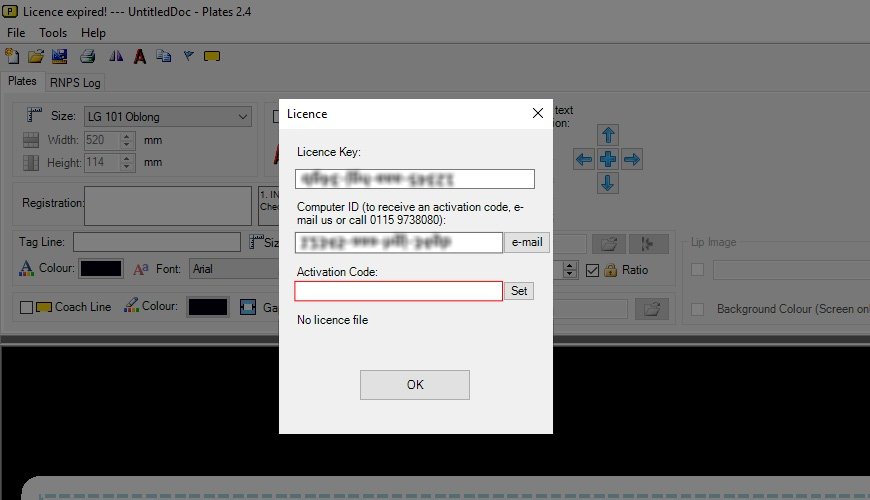Click the folder button in the bottom row
The image size is (870, 500).
(x=652, y=309)
